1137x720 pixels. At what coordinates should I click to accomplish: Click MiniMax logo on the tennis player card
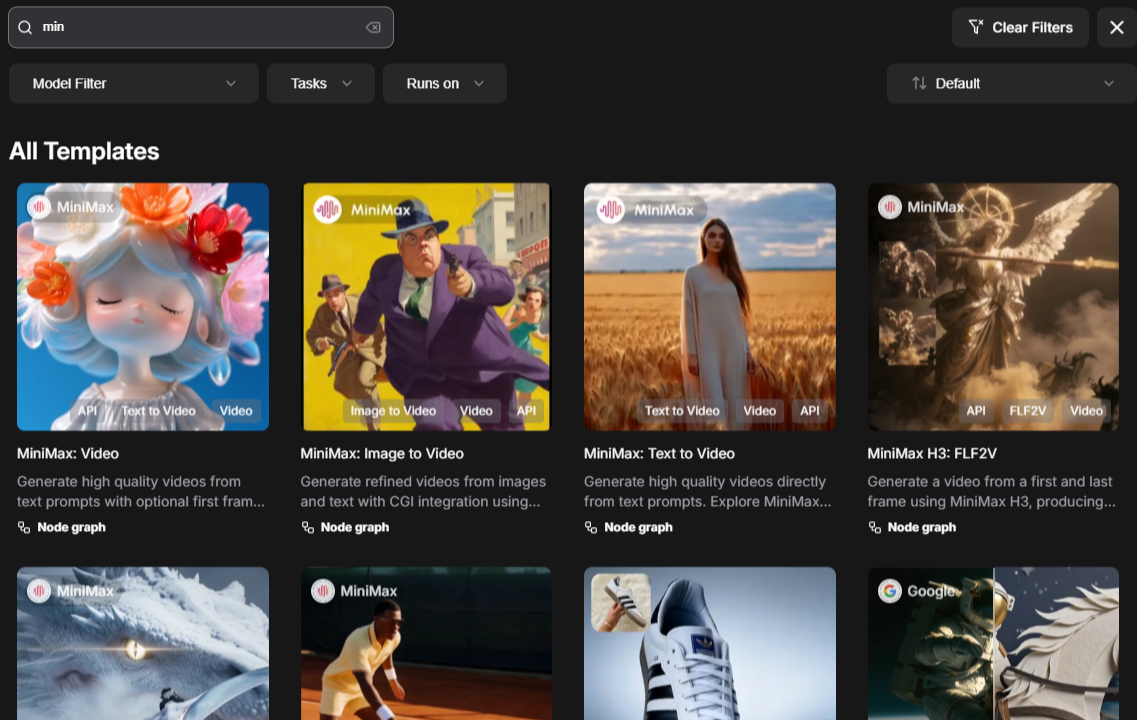coord(323,591)
